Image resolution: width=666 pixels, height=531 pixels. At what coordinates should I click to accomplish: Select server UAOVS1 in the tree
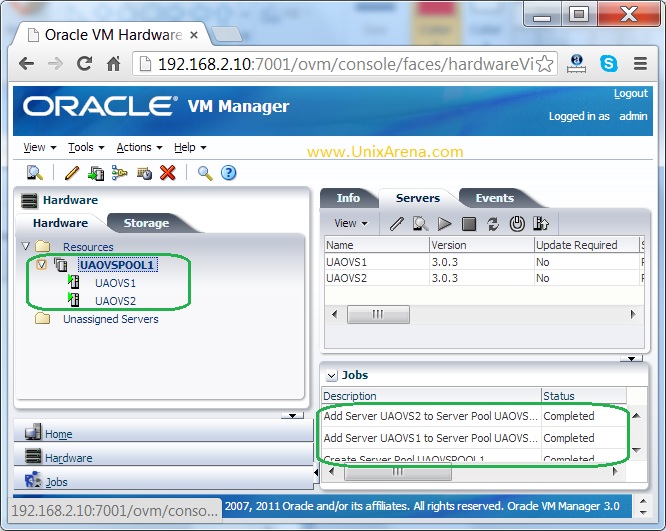tap(115, 283)
